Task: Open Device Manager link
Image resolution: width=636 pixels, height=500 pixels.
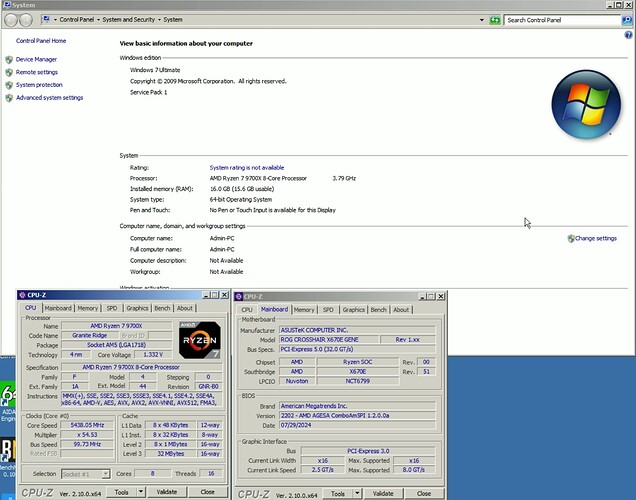Action: (36, 59)
